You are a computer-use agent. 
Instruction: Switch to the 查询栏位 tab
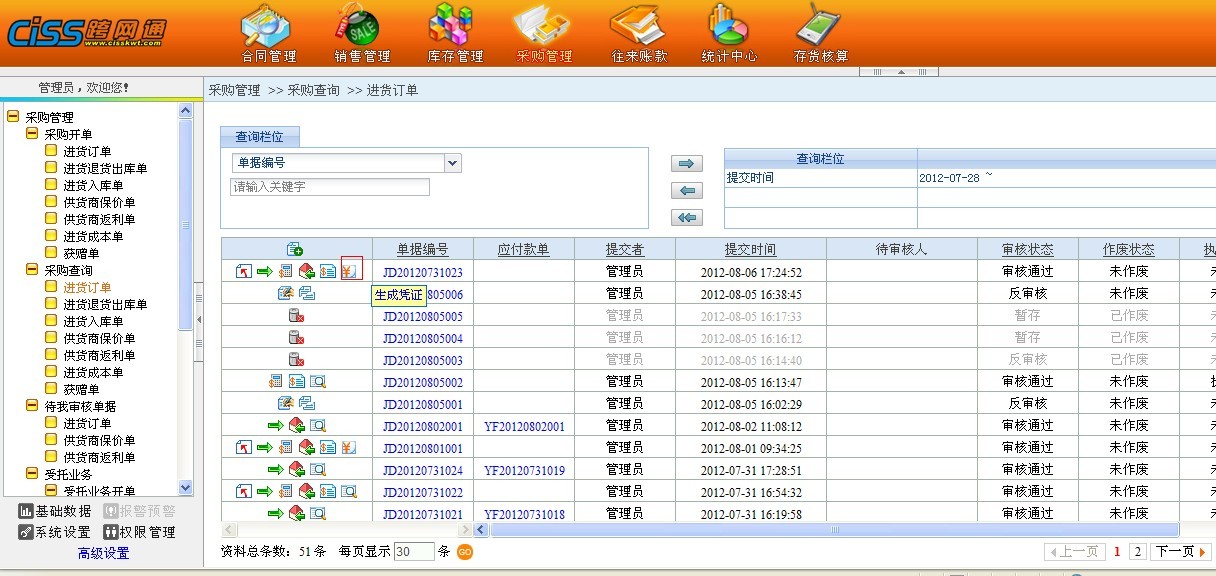[x=259, y=137]
